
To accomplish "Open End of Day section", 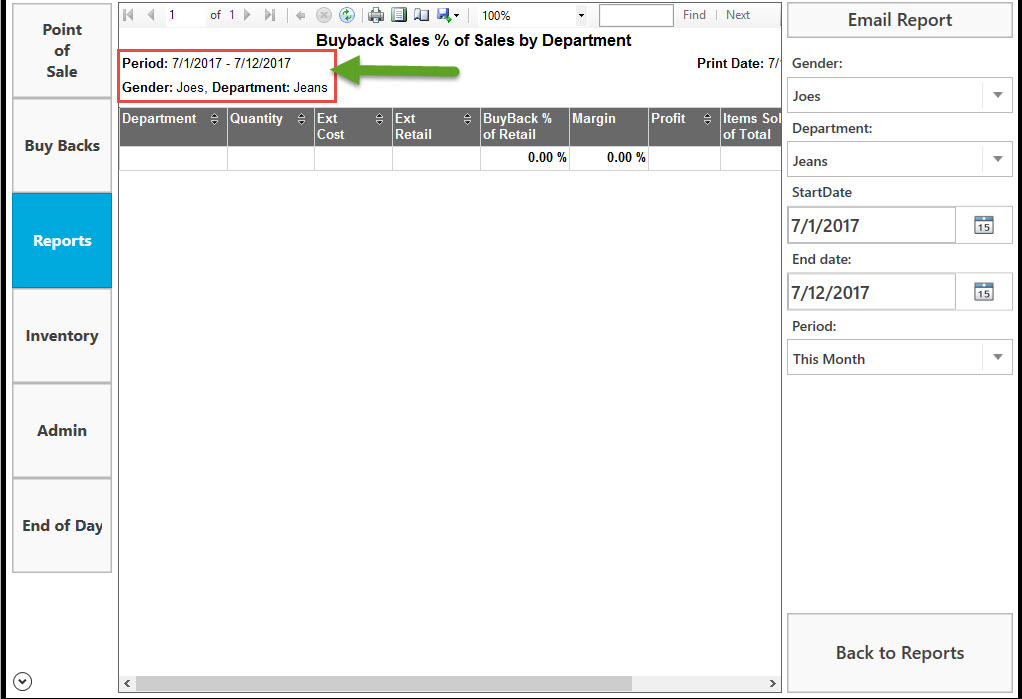I will point(62,526).
